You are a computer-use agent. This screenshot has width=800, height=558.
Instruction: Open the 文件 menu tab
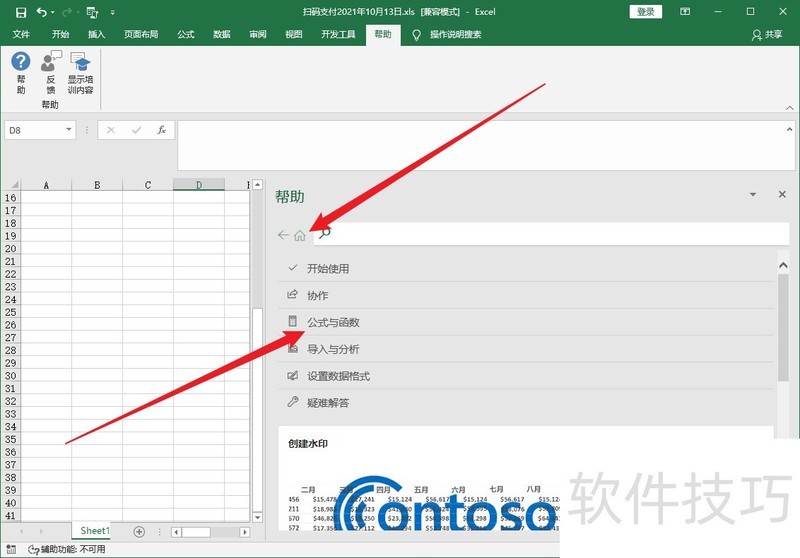(x=21, y=34)
